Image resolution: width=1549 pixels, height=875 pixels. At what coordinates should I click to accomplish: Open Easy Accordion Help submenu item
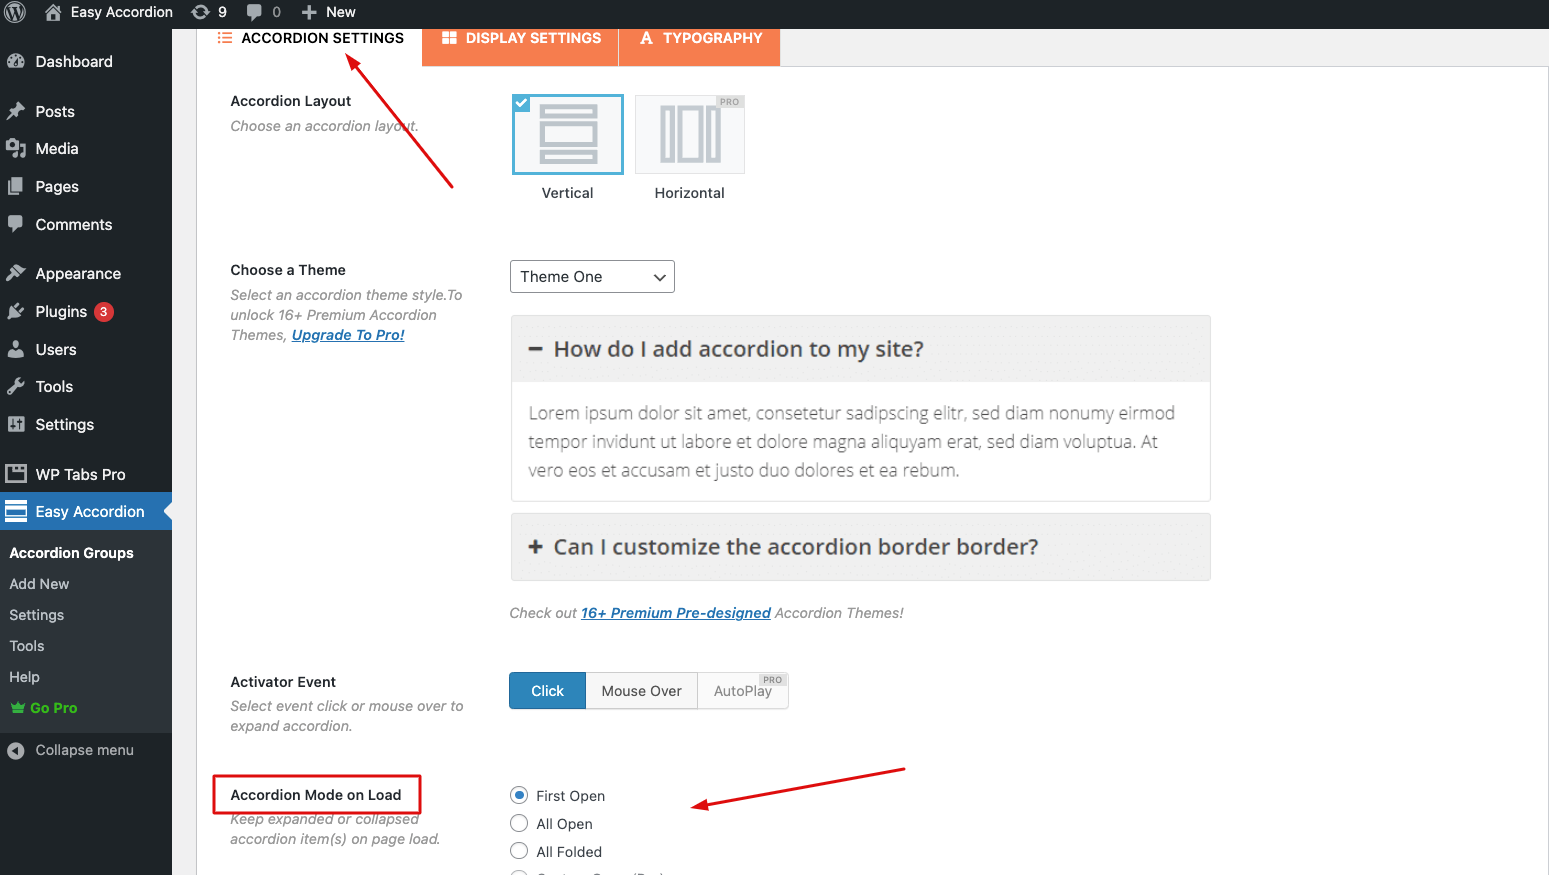click(x=25, y=677)
